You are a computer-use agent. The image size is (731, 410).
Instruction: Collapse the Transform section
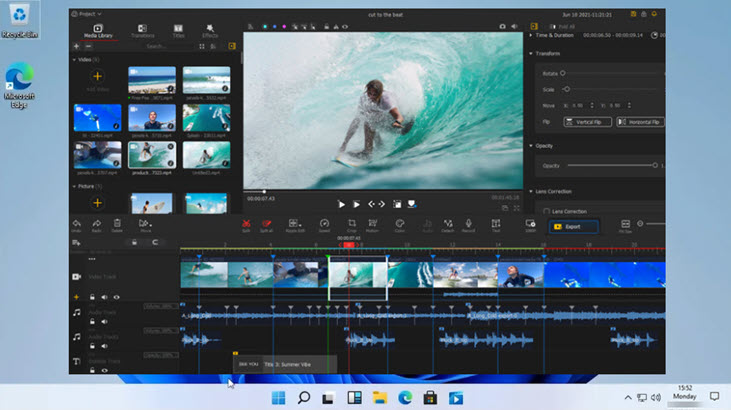531,53
